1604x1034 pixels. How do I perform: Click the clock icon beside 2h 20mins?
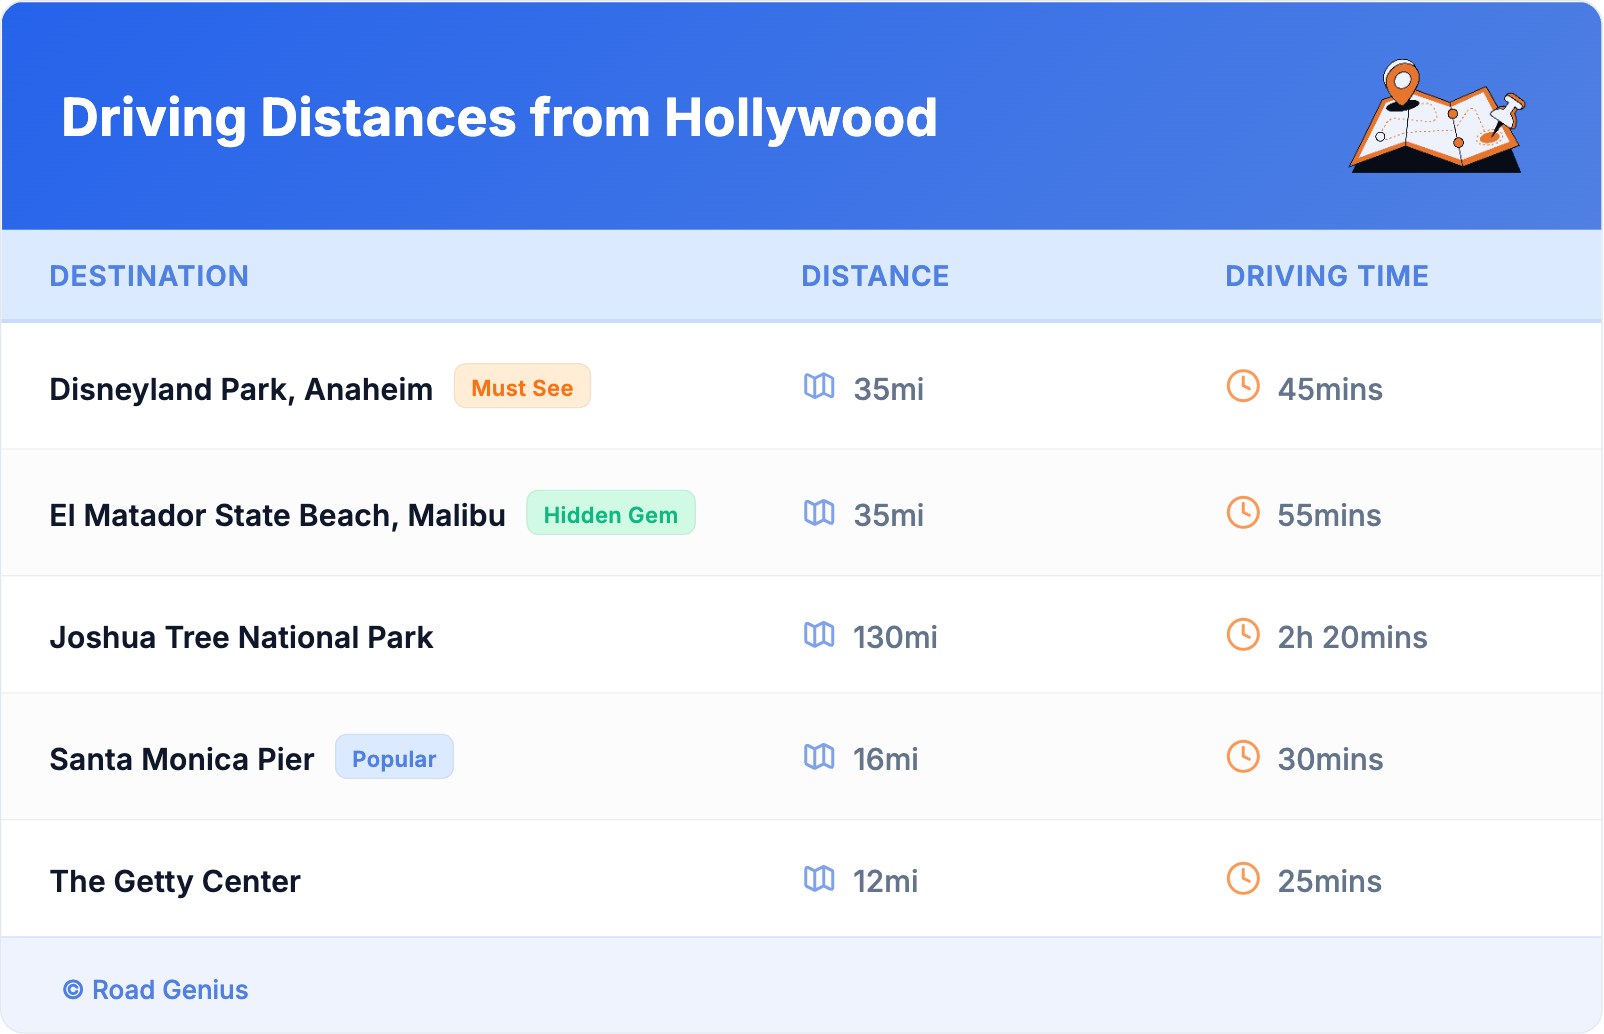click(1243, 635)
